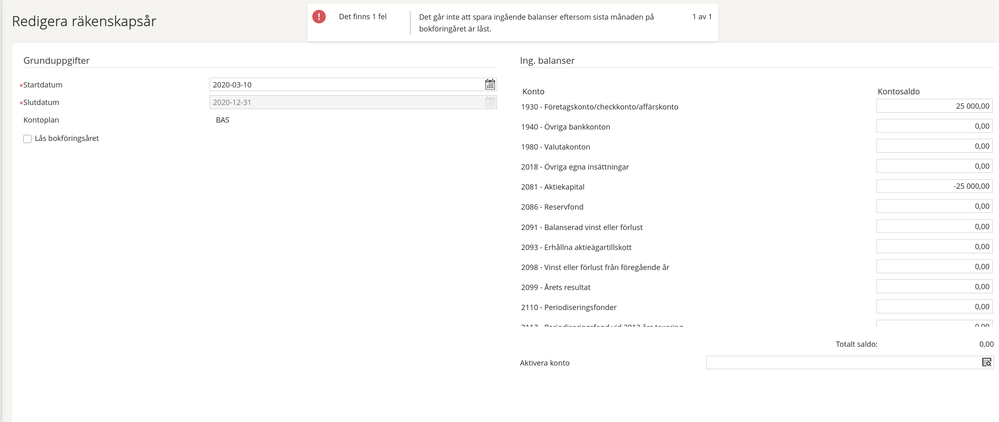Screen dimensions: 999x422
Task: Click the Kontoplan value 'BAS'
Action: 222,120
